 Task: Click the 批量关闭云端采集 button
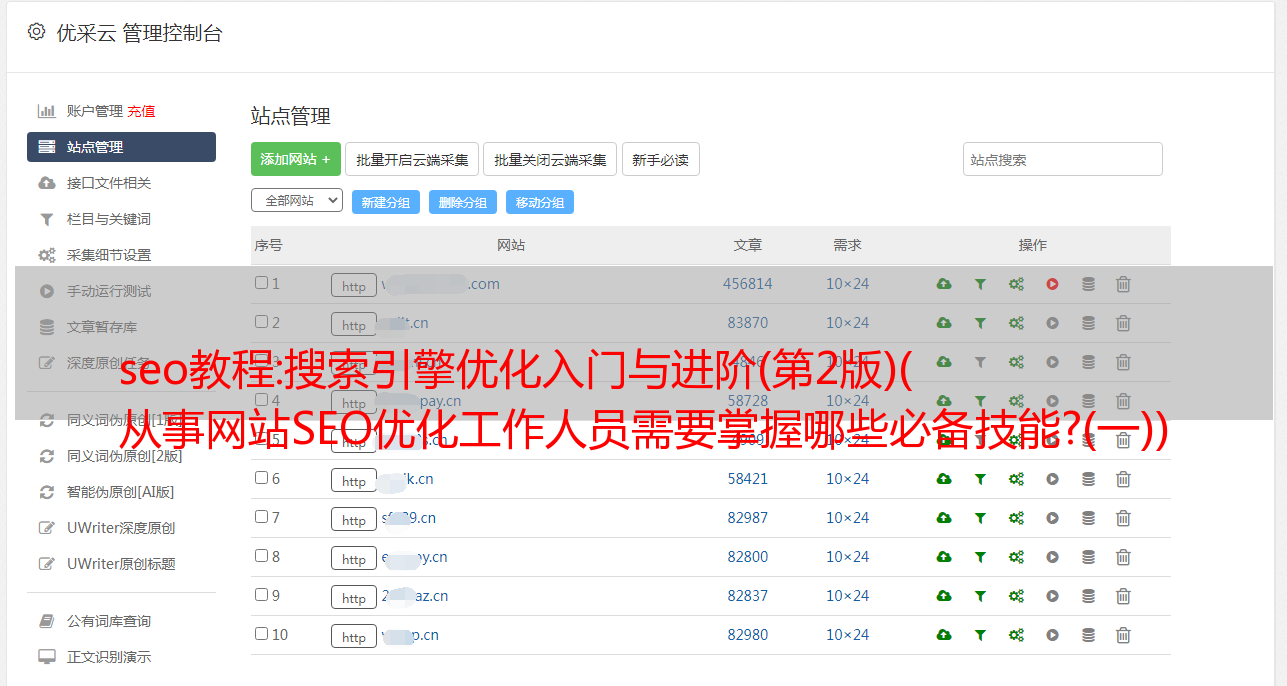pyautogui.click(x=550, y=159)
